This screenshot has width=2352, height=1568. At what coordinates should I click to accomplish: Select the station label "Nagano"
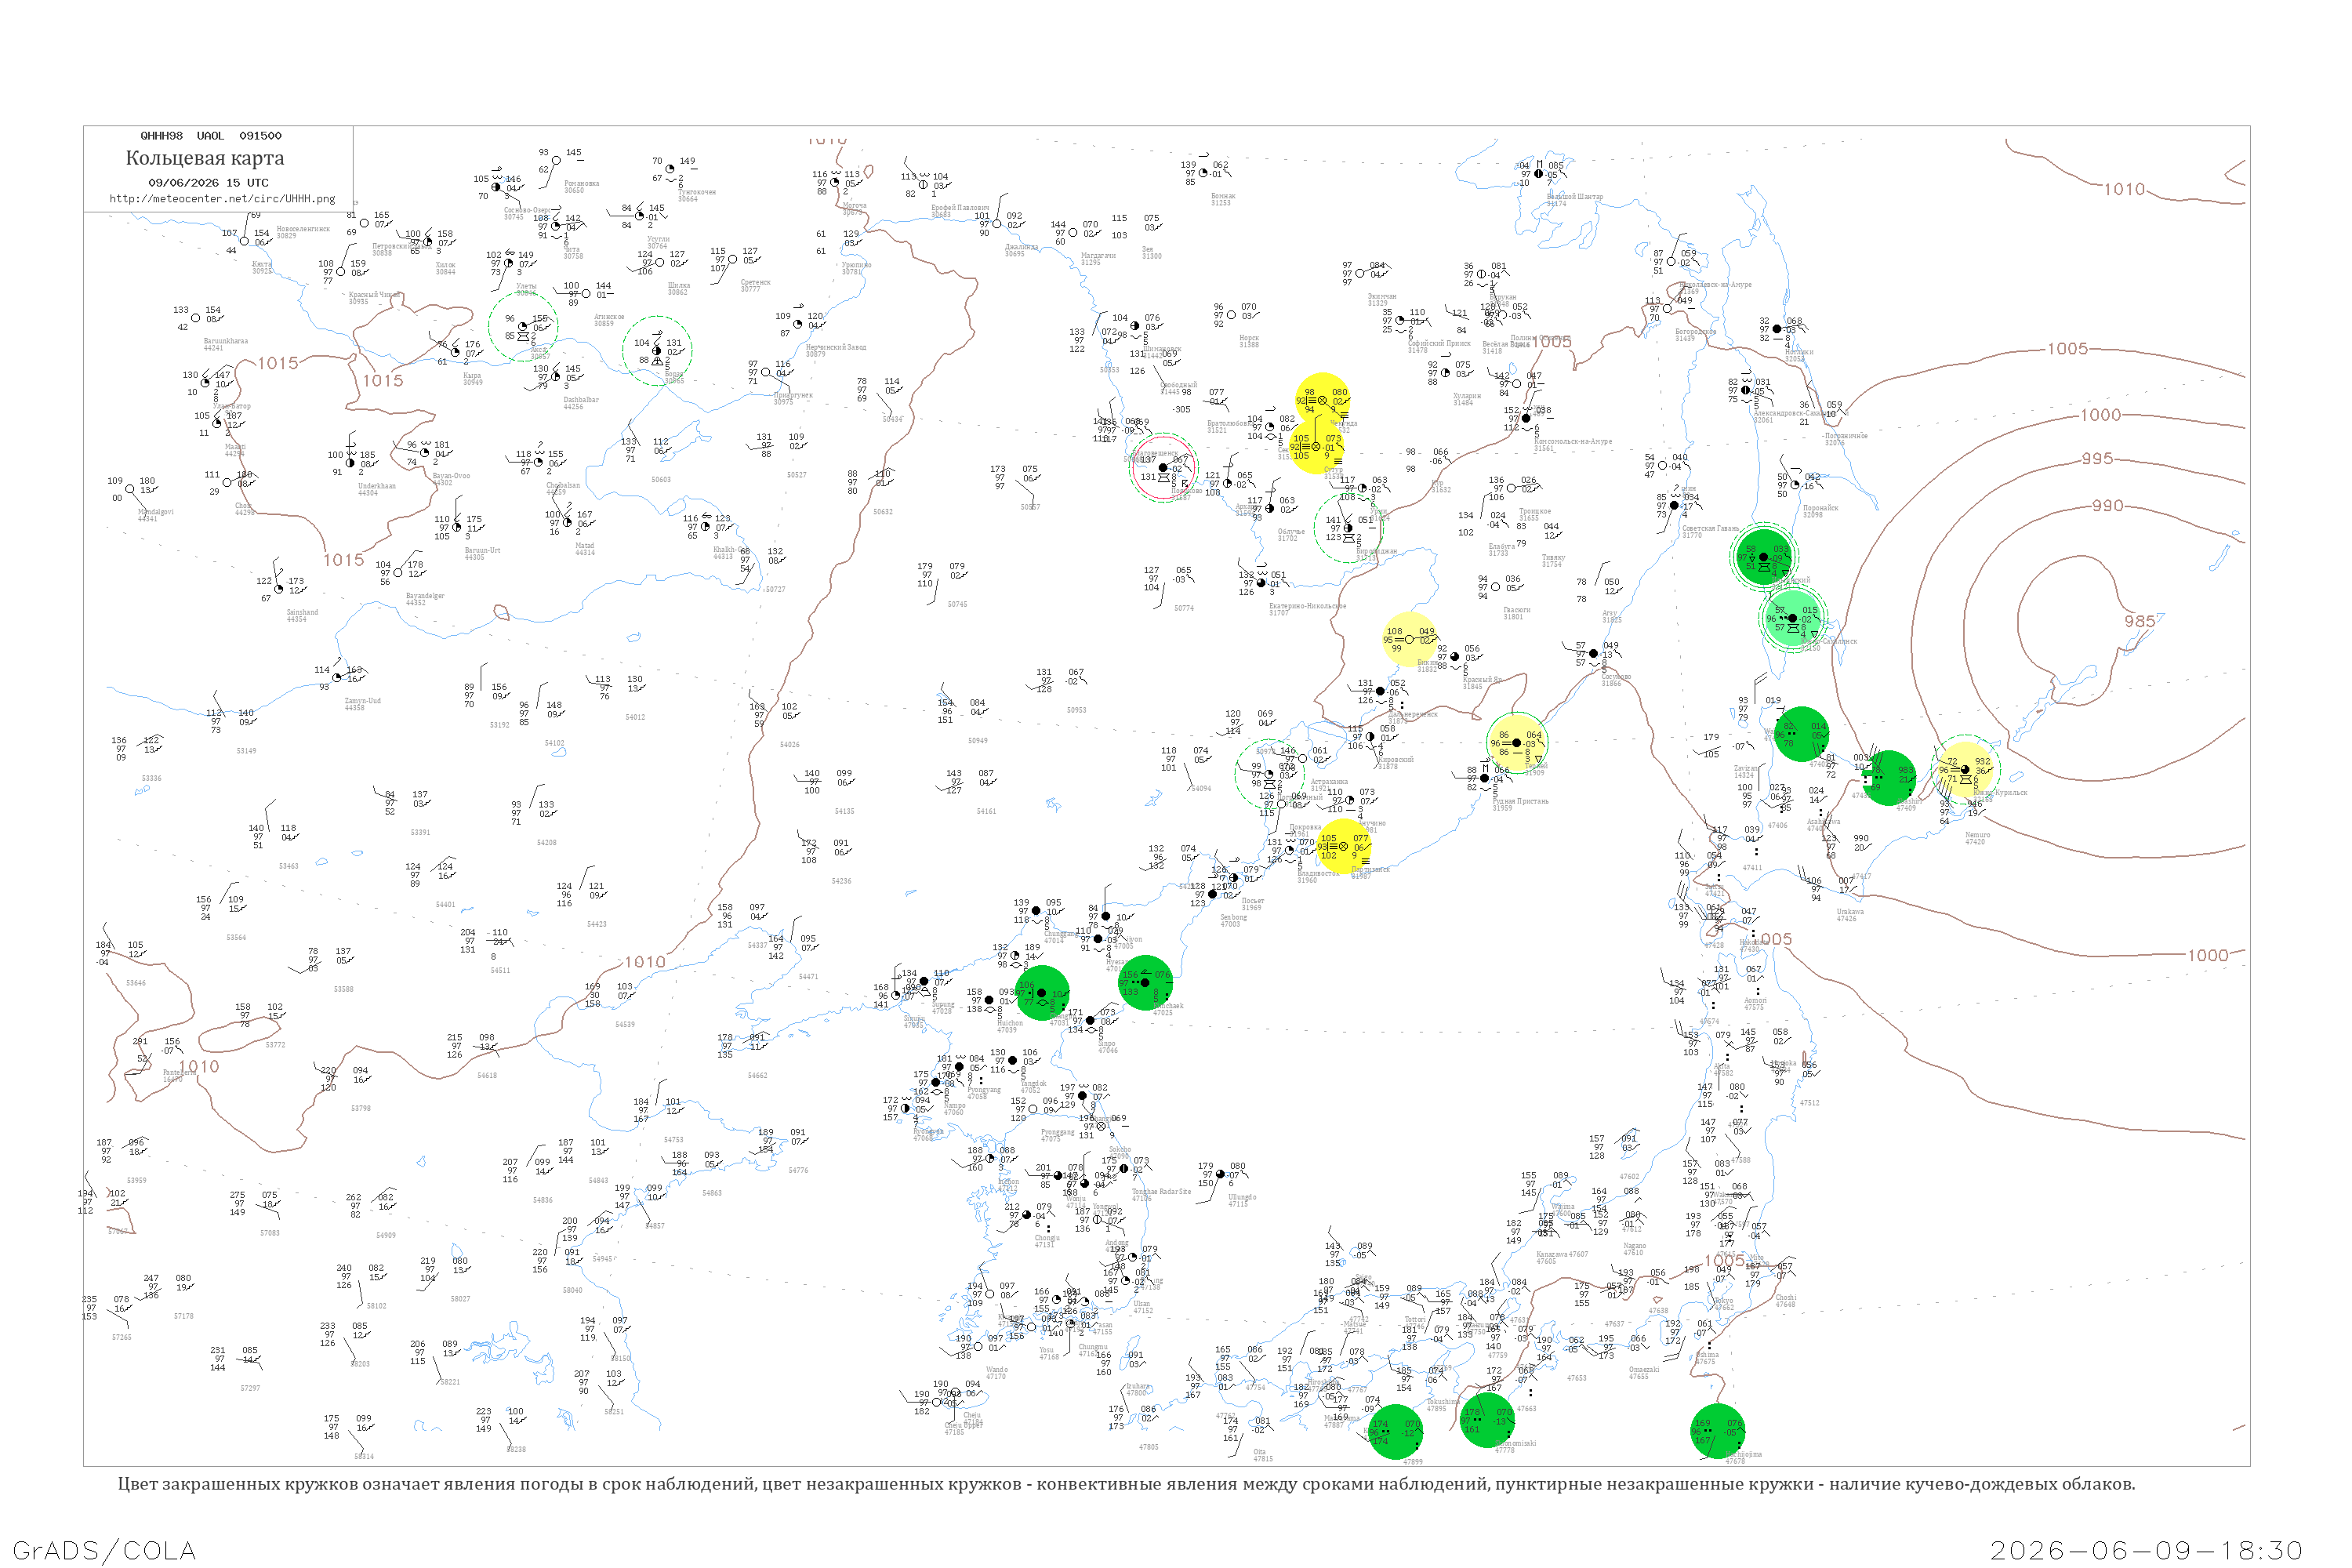pos(1635,1246)
